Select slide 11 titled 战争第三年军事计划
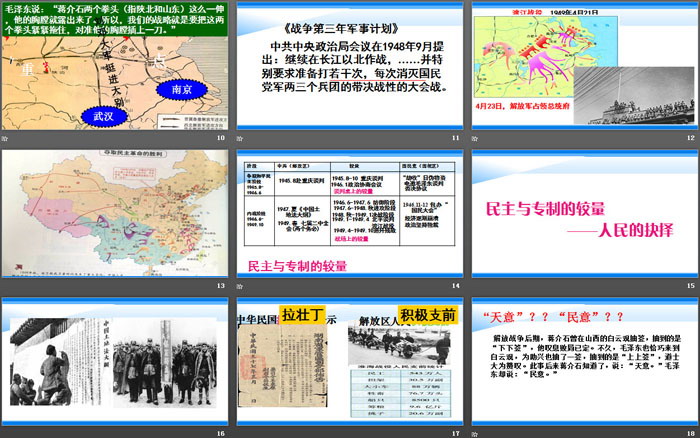The height and width of the screenshot is (438, 700). click(x=350, y=66)
